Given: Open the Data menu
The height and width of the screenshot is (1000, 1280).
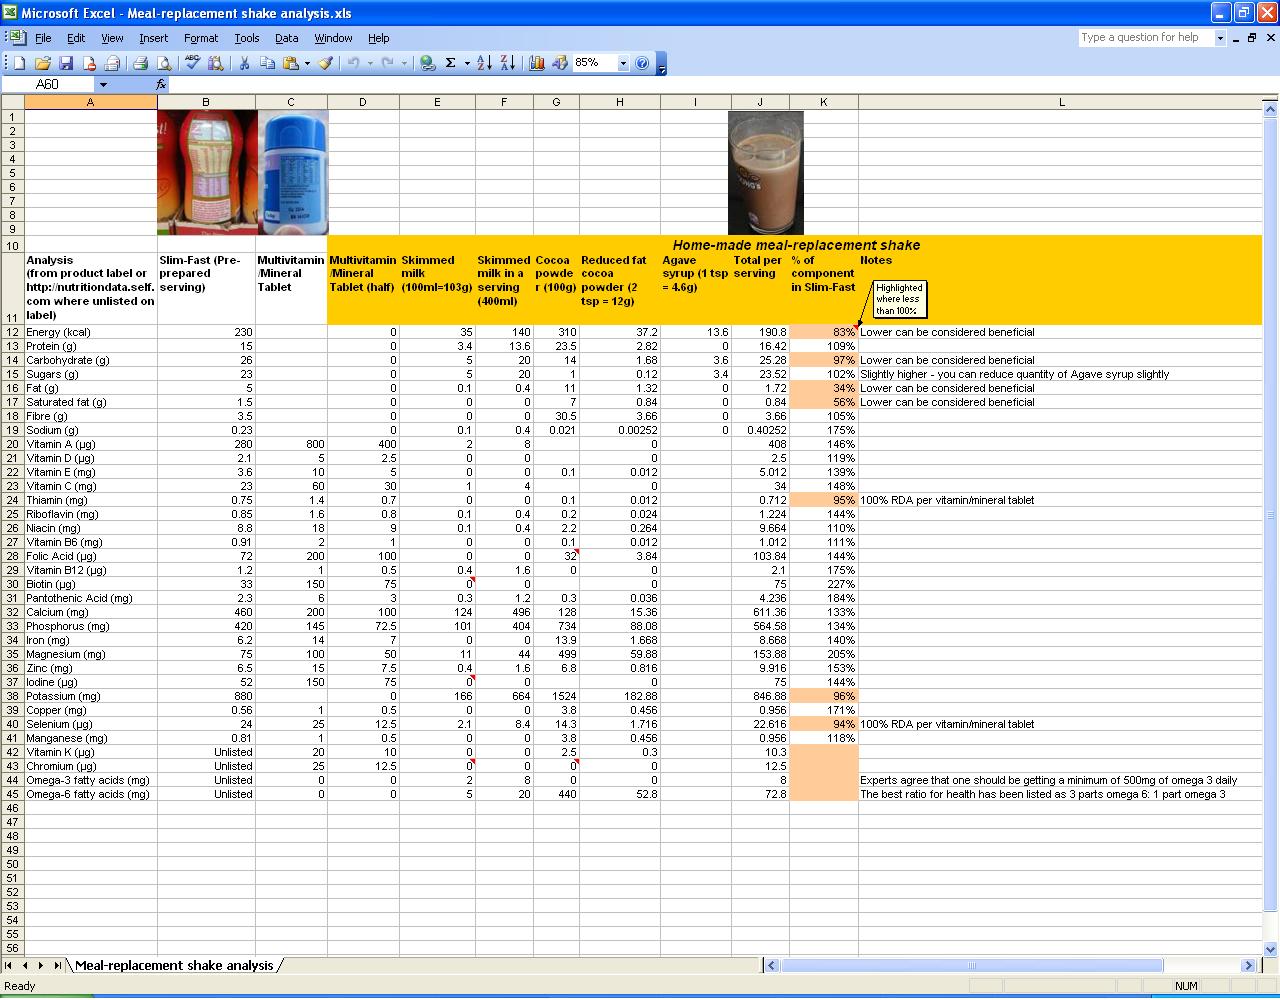Looking at the screenshot, I should [x=286, y=38].
